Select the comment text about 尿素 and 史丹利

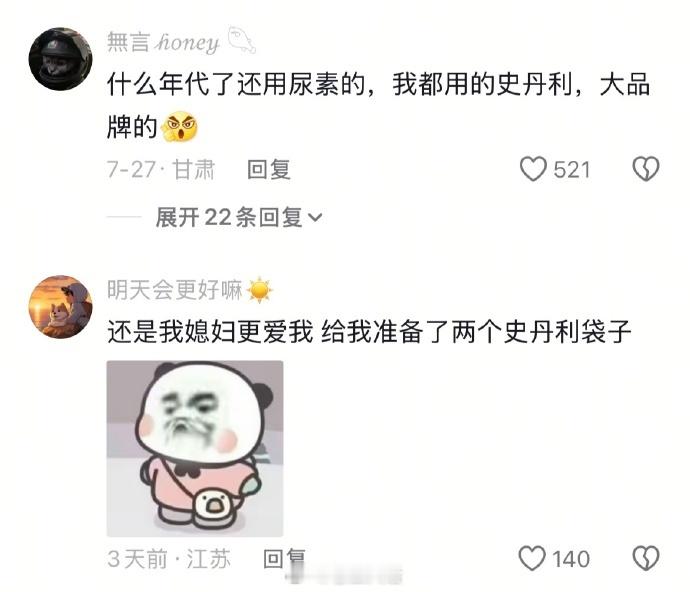click(x=378, y=106)
